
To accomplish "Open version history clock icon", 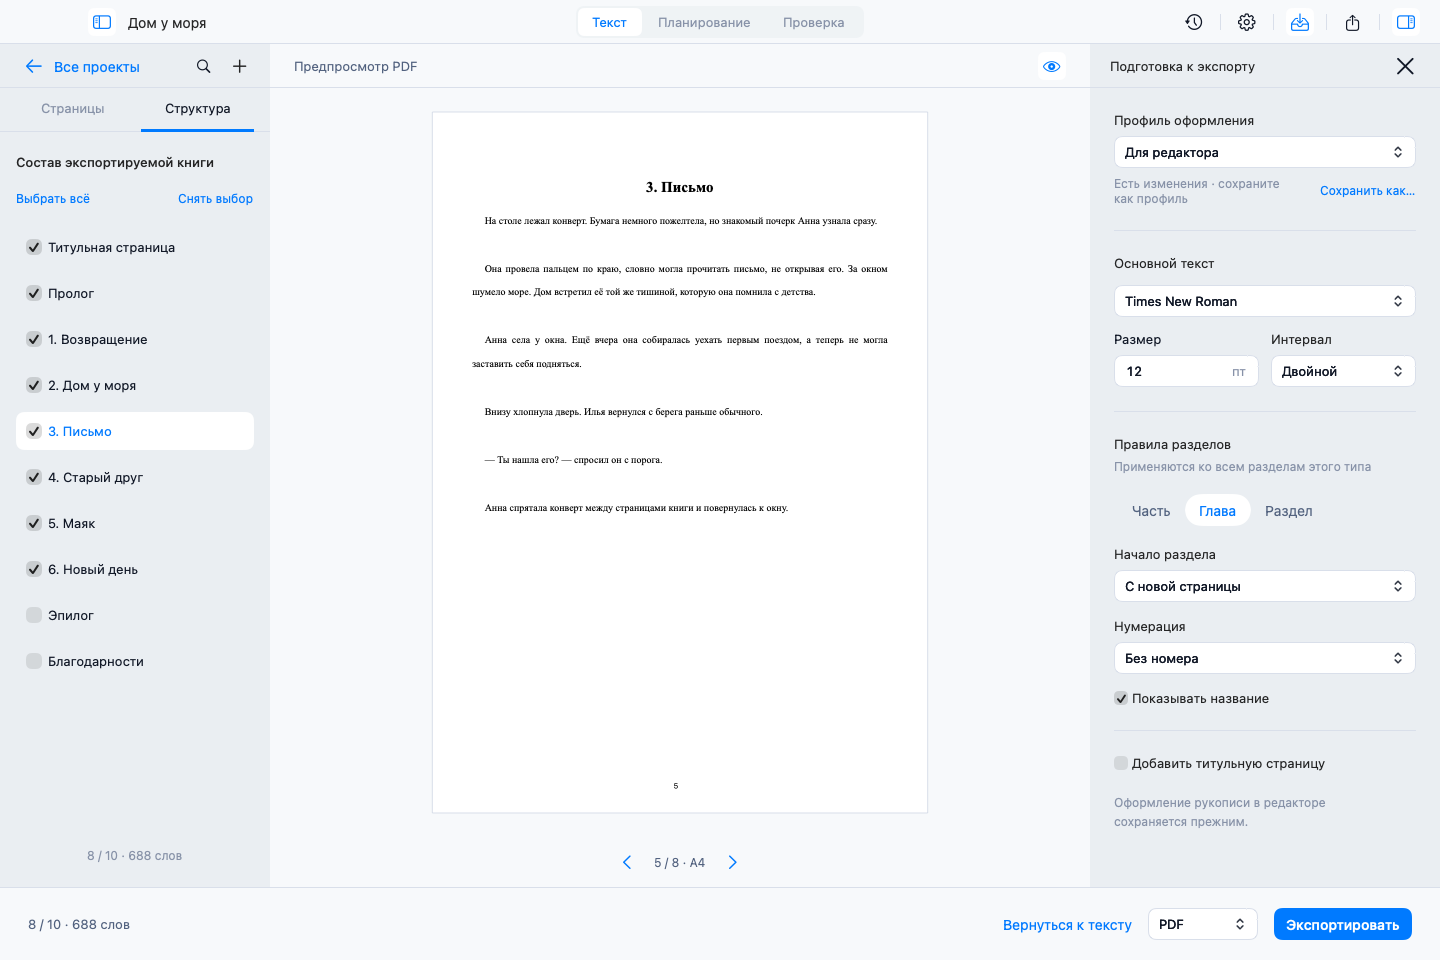I will pyautogui.click(x=1194, y=22).
